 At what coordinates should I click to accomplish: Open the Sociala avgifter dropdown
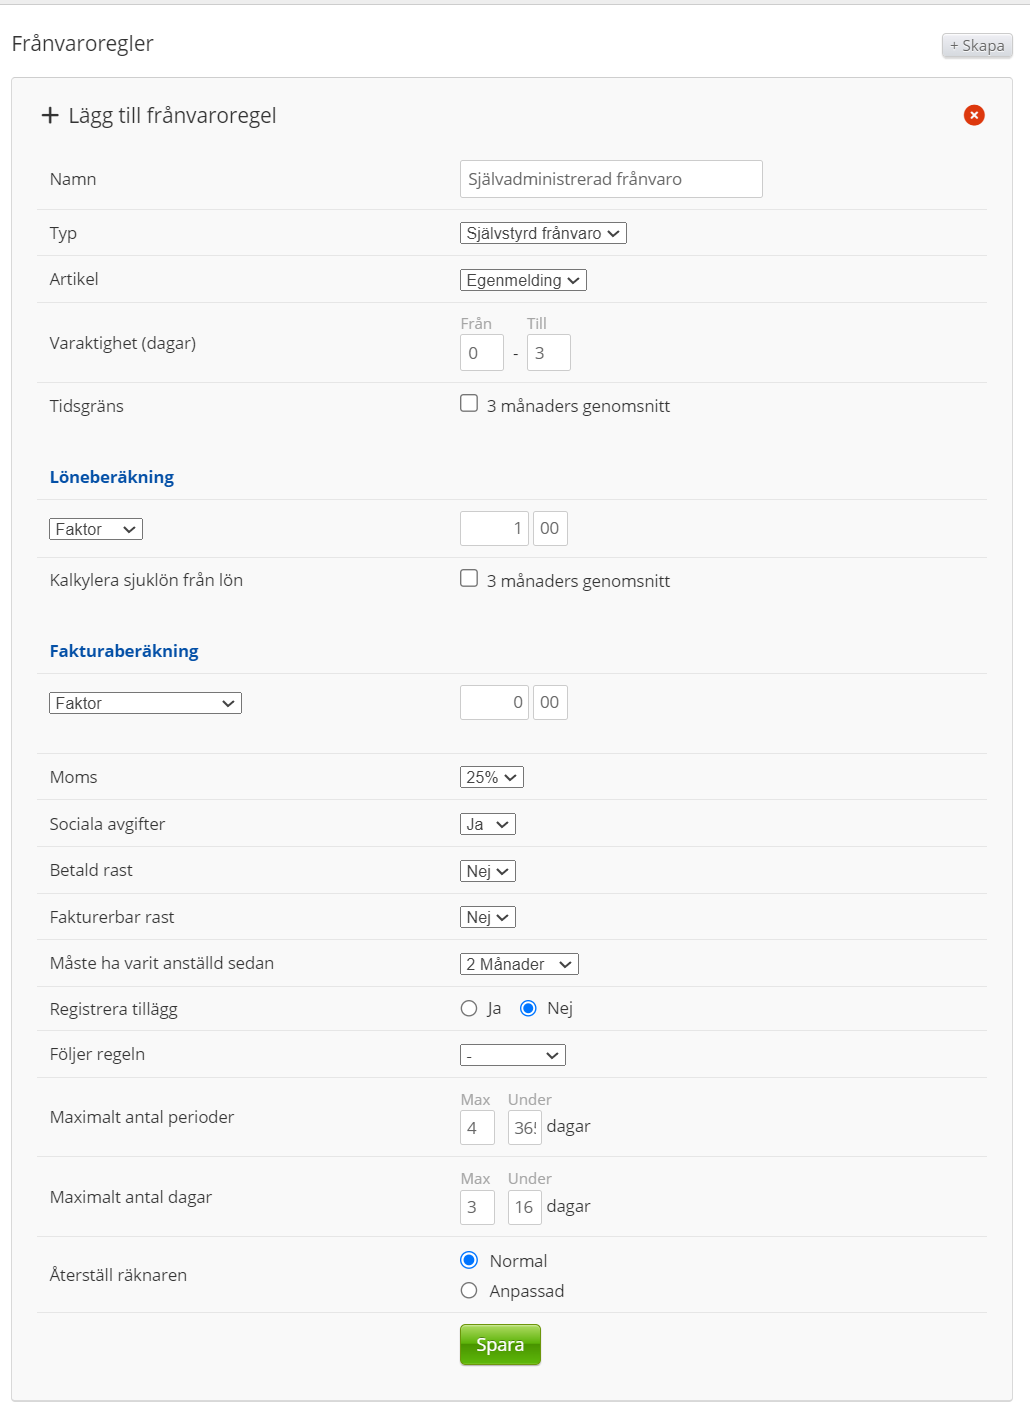pyautogui.click(x=487, y=824)
